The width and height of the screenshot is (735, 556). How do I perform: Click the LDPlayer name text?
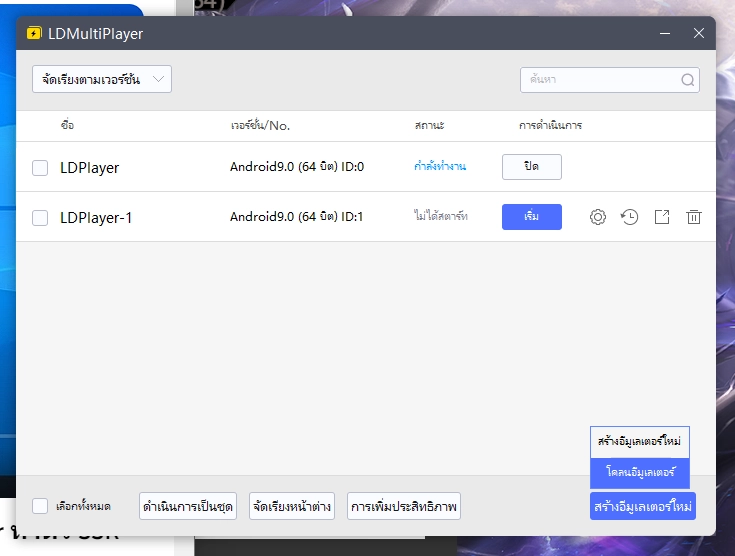click(90, 168)
